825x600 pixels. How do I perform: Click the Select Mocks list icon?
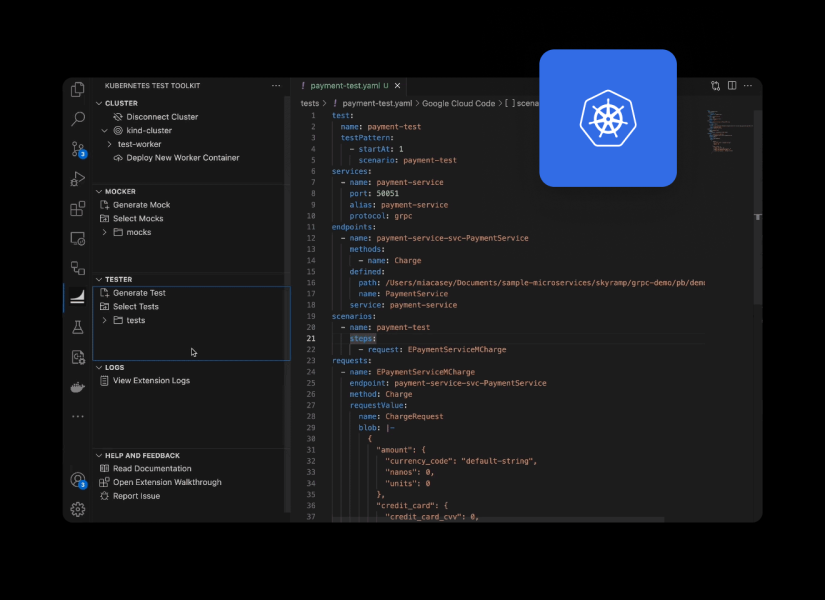tap(104, 218)
